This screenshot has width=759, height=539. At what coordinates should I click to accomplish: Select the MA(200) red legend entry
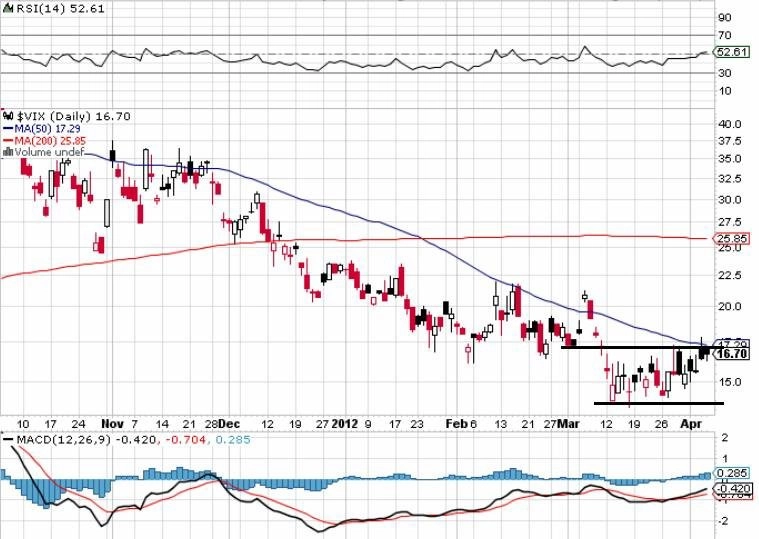[44, 141]
